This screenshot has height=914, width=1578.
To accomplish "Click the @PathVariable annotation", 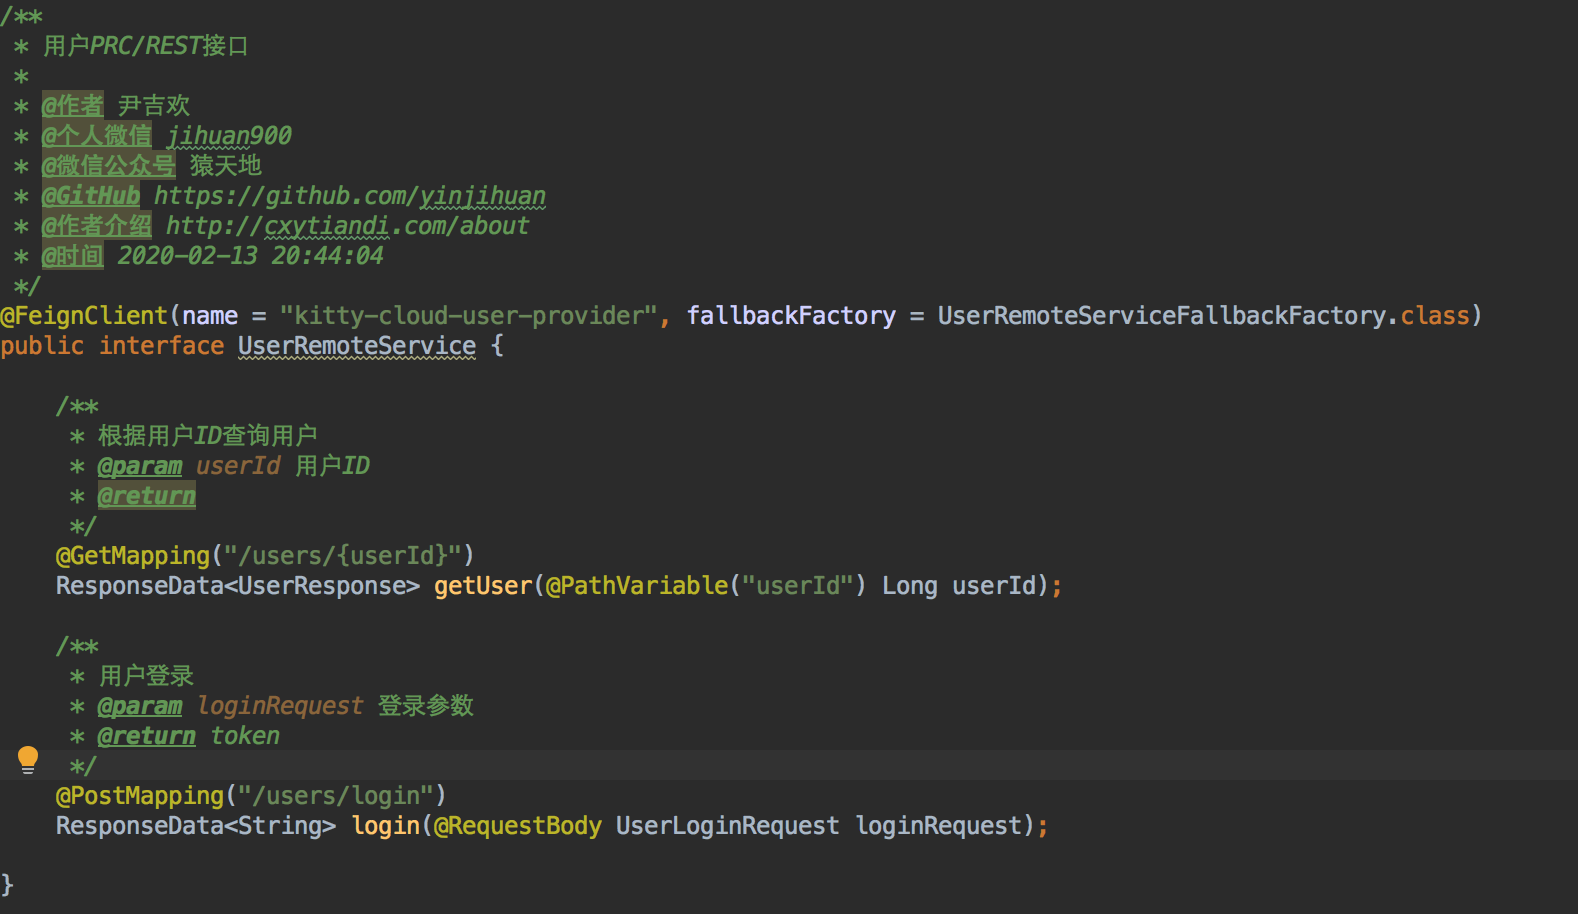I will [637, 586].
